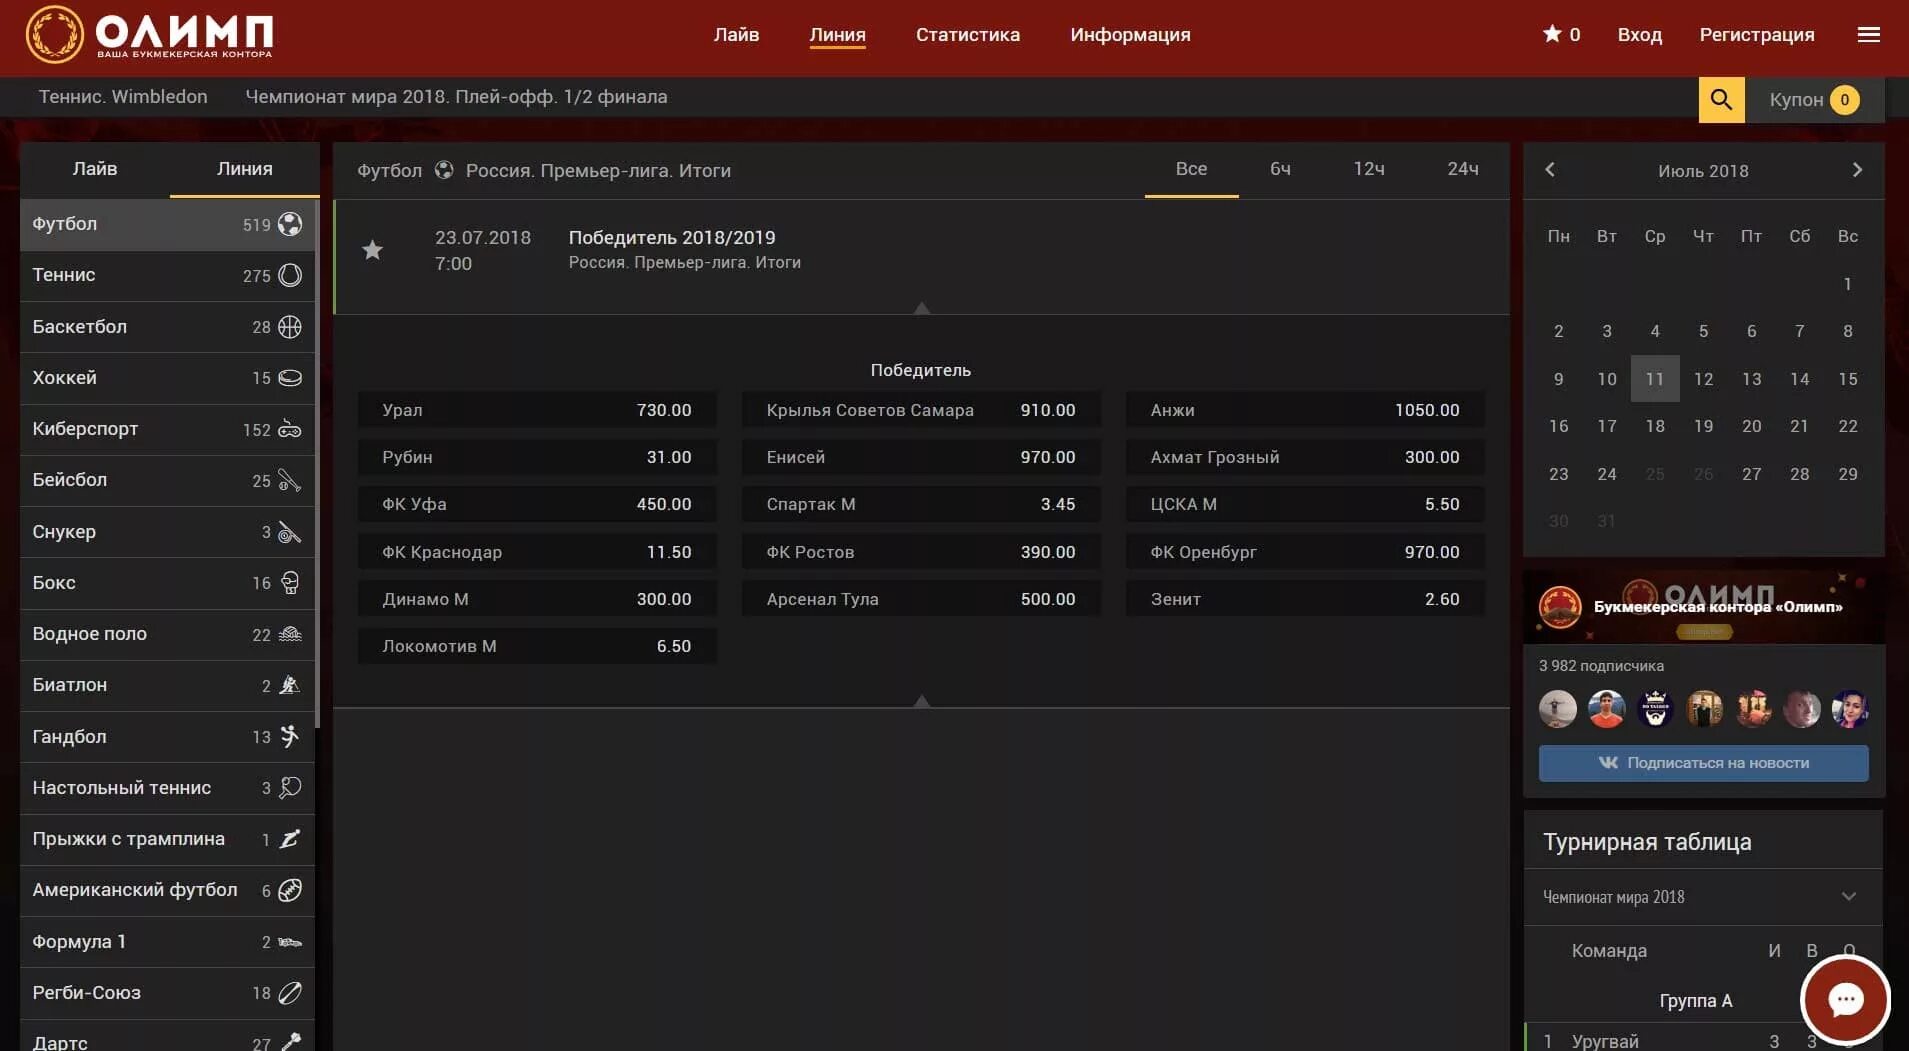Click the ski jumping icon
The height and width of the screenshot is (1051, 1909).
[x=290, y=839]
